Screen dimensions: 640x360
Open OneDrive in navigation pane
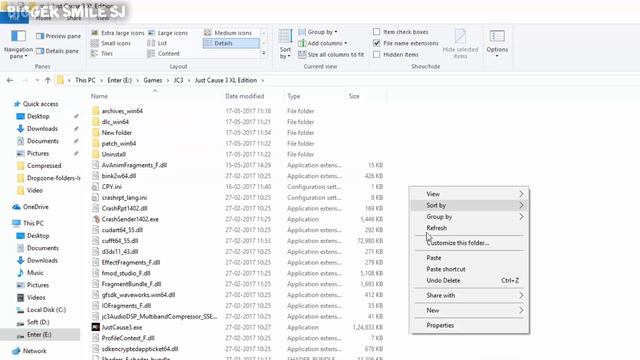(31, 207)
